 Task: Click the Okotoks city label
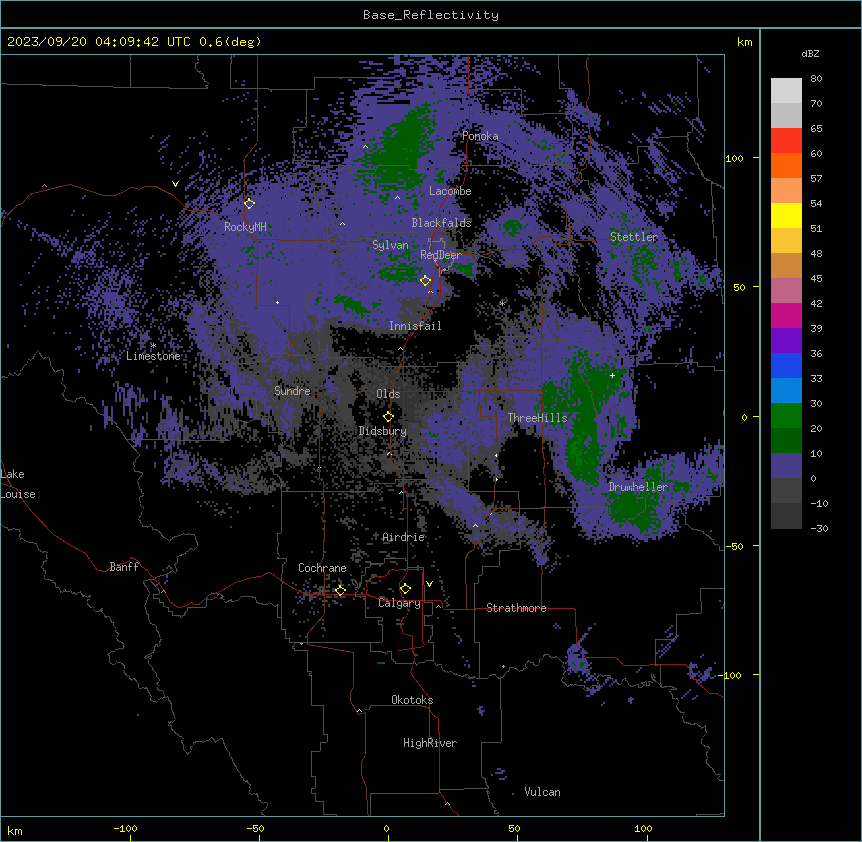(x=412, y=700)
